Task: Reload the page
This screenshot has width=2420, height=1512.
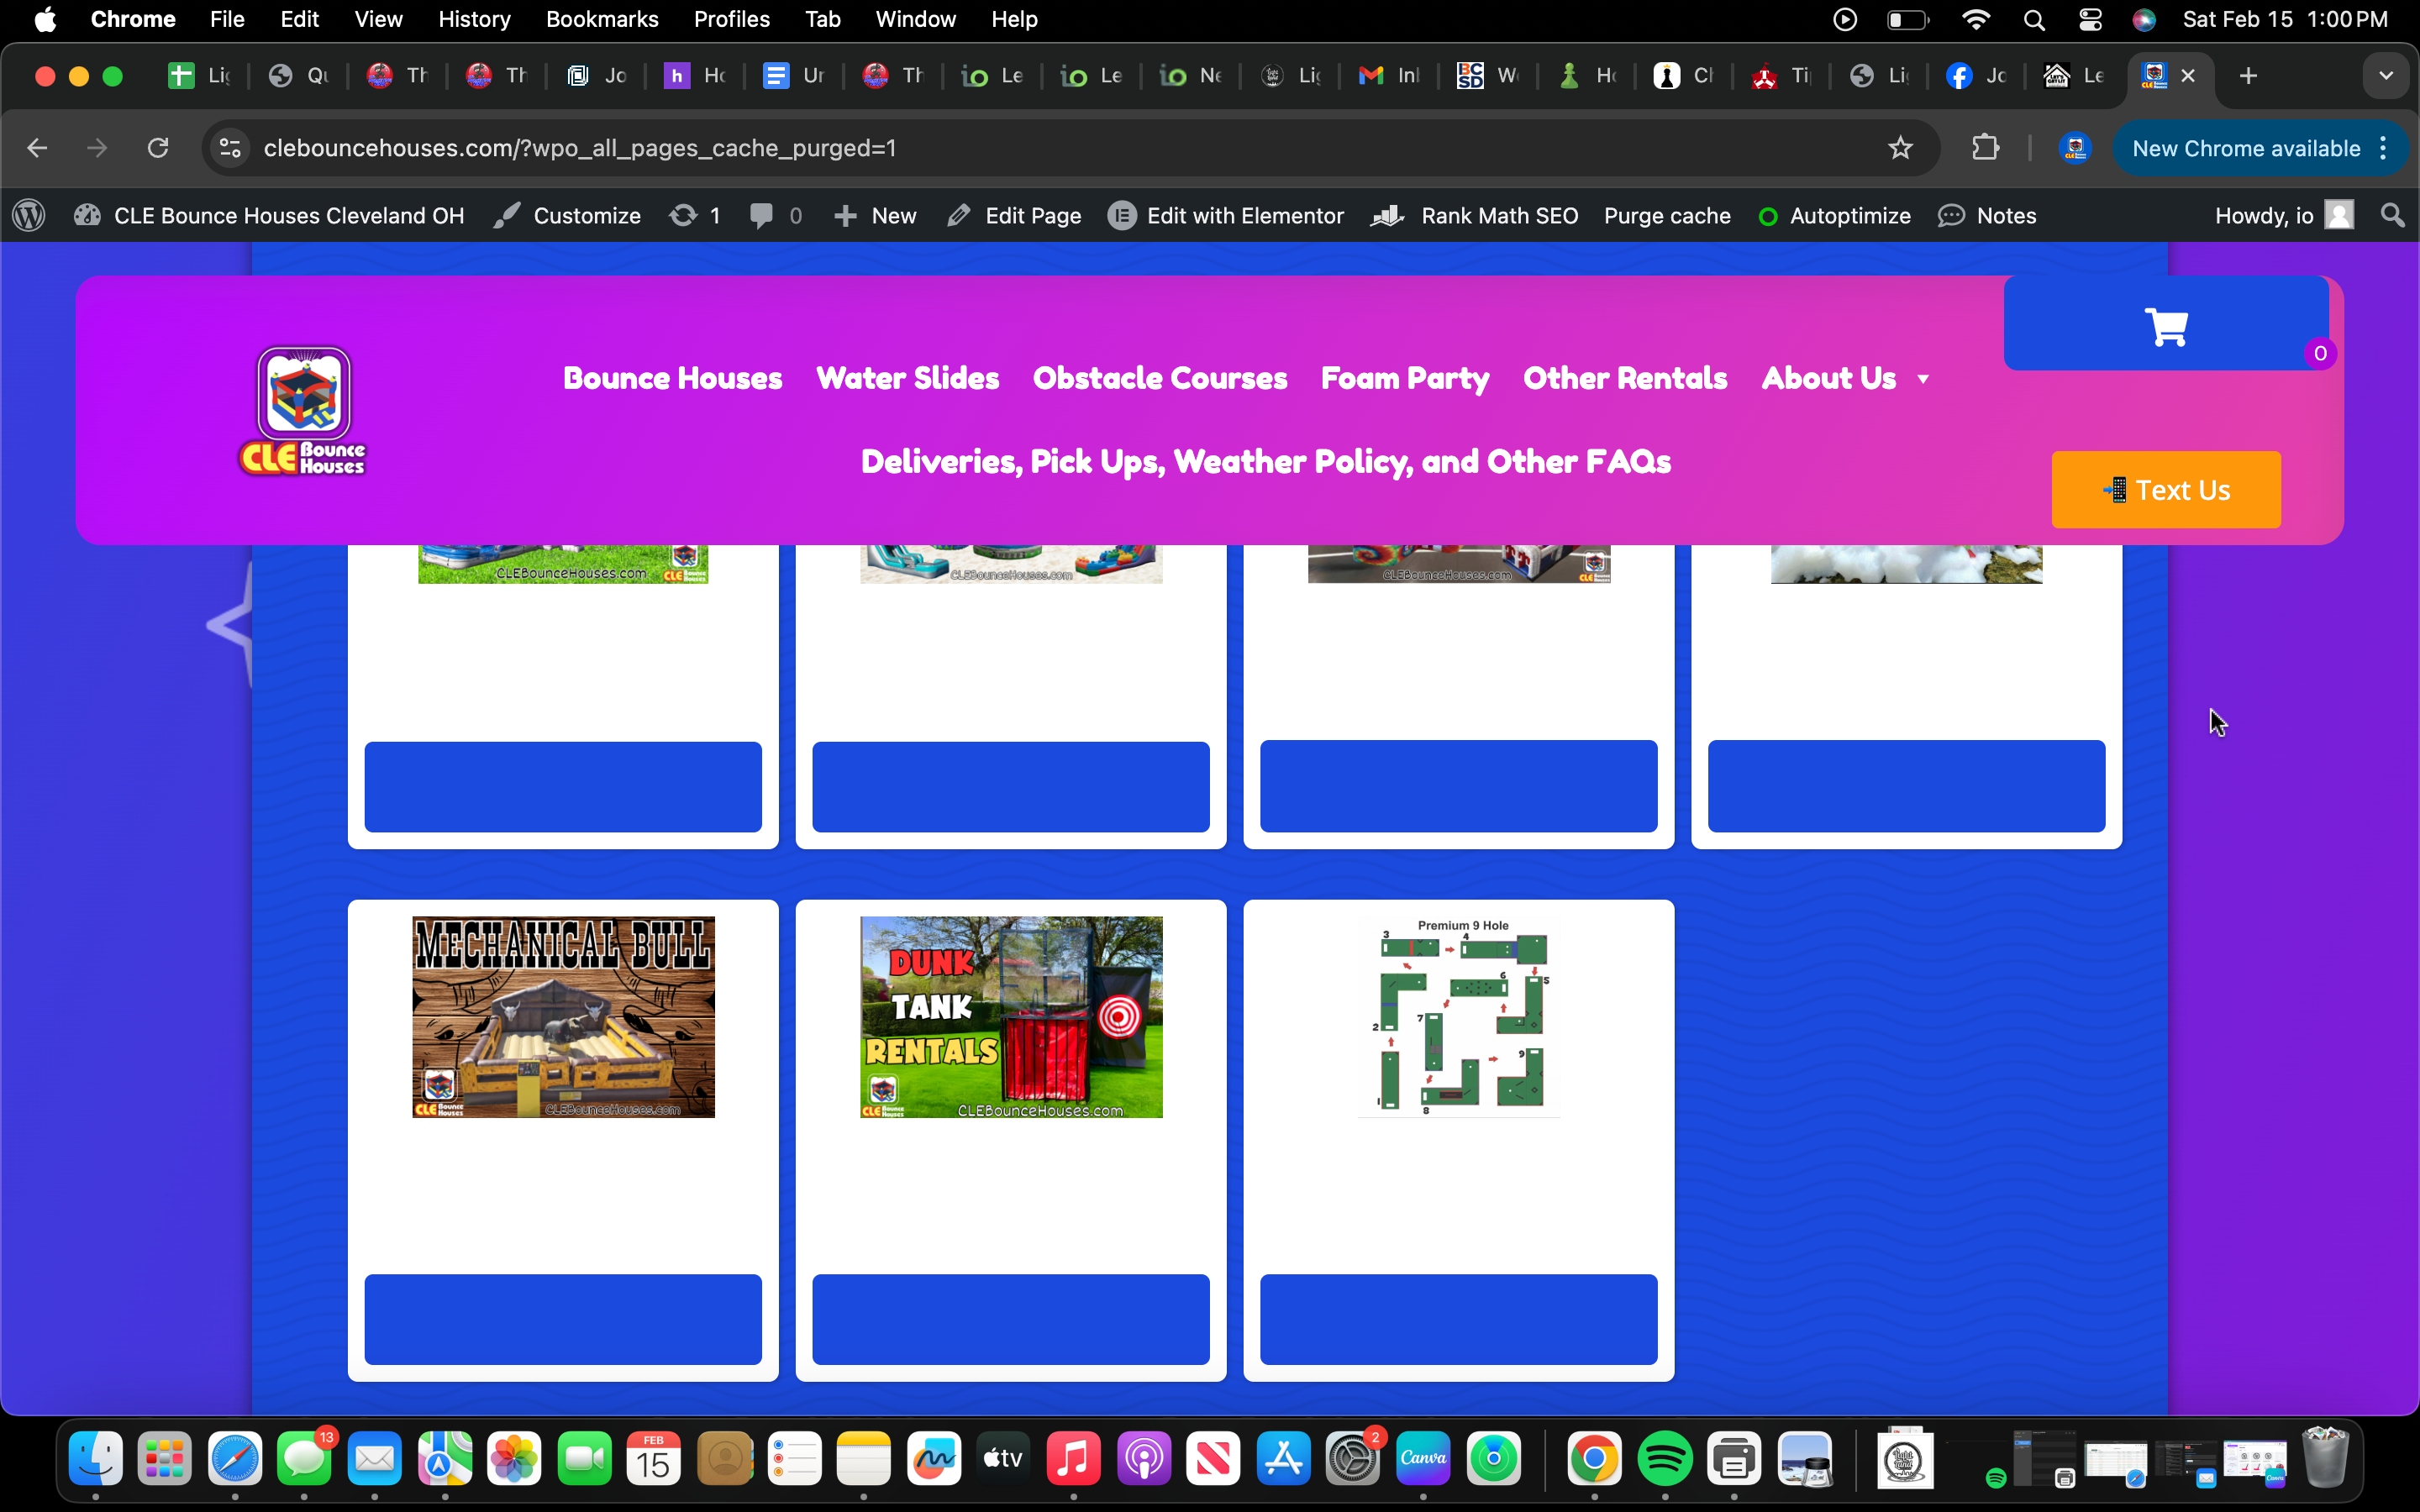Action: pos(158,148)
